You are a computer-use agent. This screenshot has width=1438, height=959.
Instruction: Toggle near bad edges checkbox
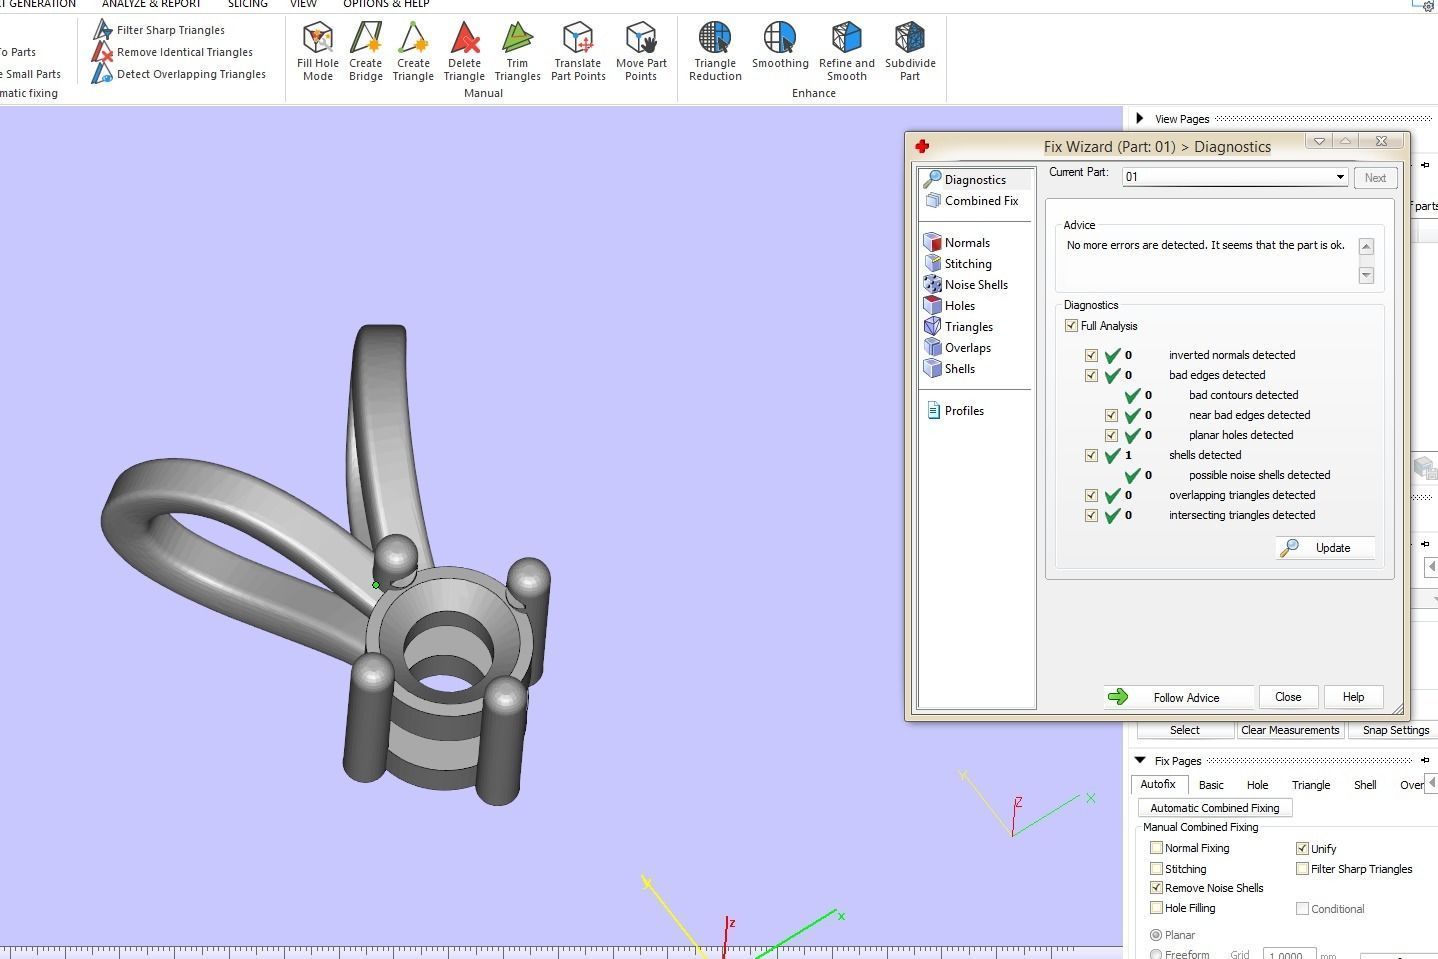pyautogui.click(x=1111, y=415)
